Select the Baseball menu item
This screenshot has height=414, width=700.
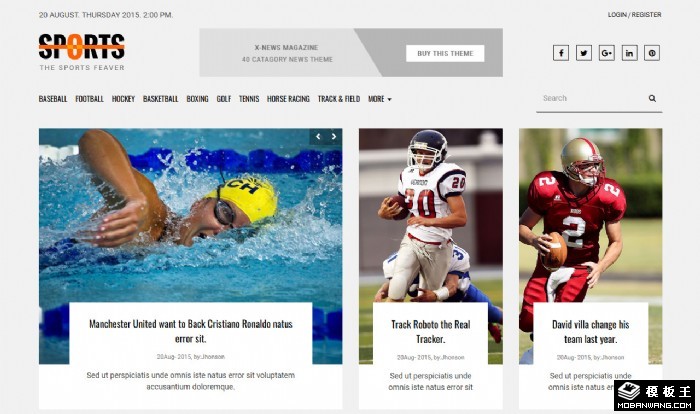pyautogui.click(x=53, y=99)
